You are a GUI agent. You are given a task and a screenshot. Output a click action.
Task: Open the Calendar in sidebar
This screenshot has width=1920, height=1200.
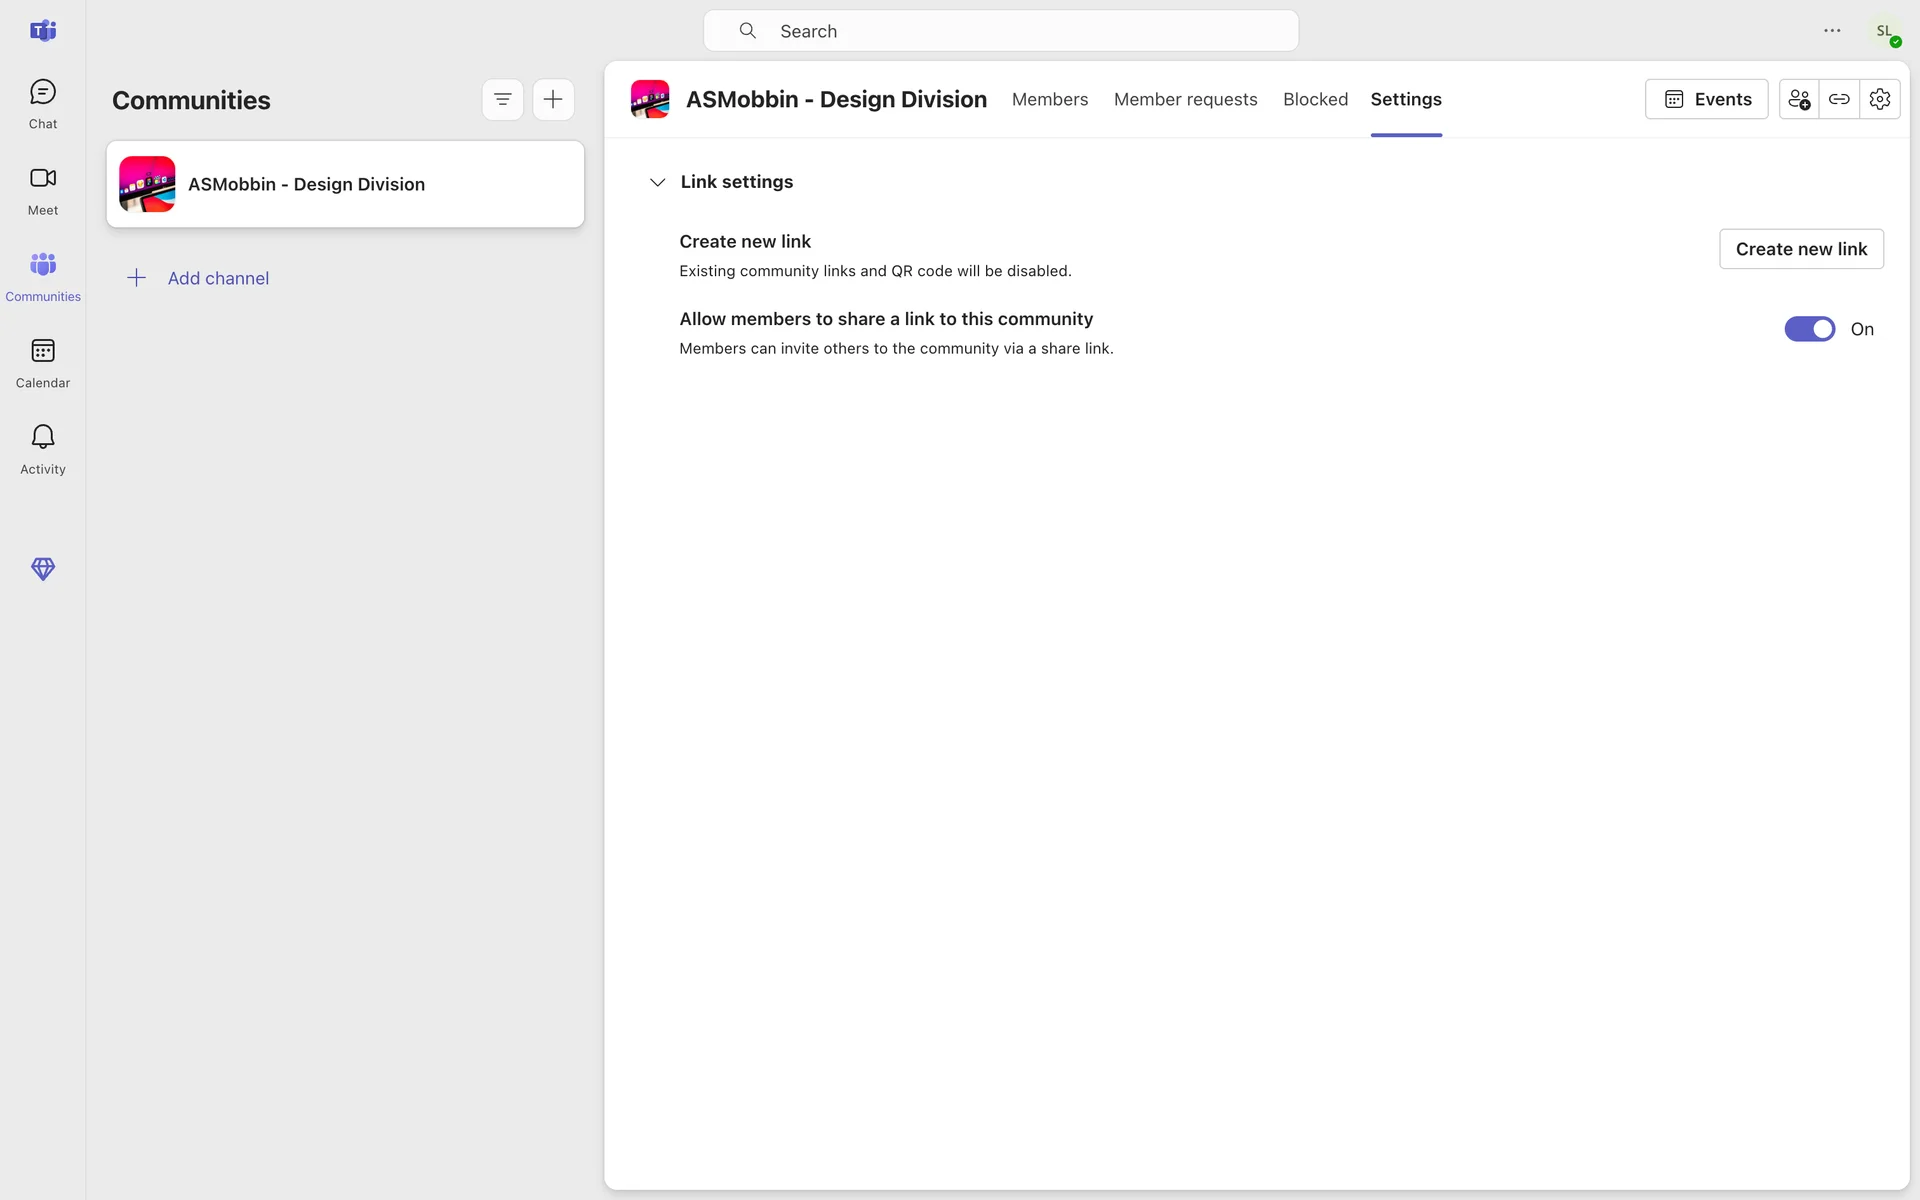point(42,363)
